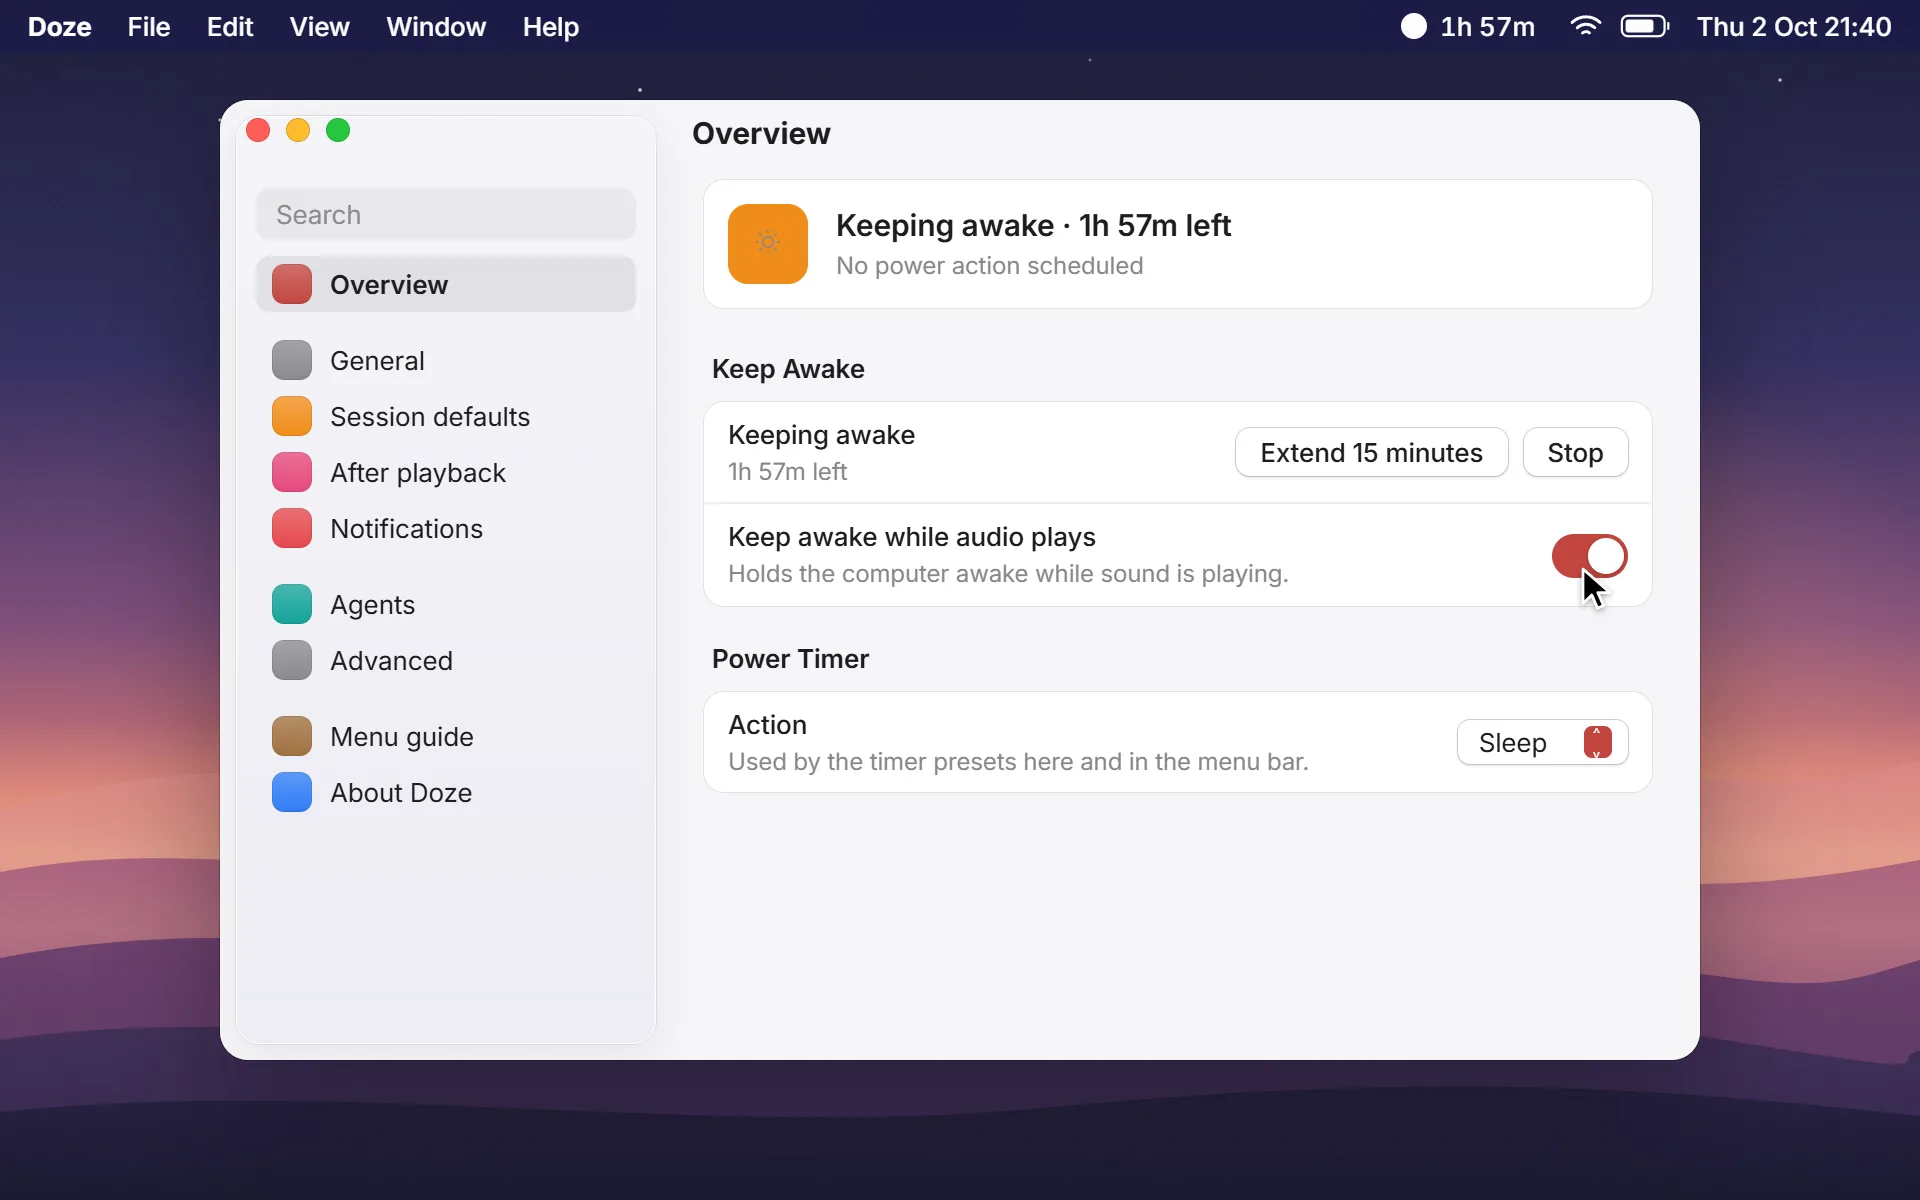1920x1200 pixels.
Task: Focus the sidebar Search field
Action: pos(446,214)
